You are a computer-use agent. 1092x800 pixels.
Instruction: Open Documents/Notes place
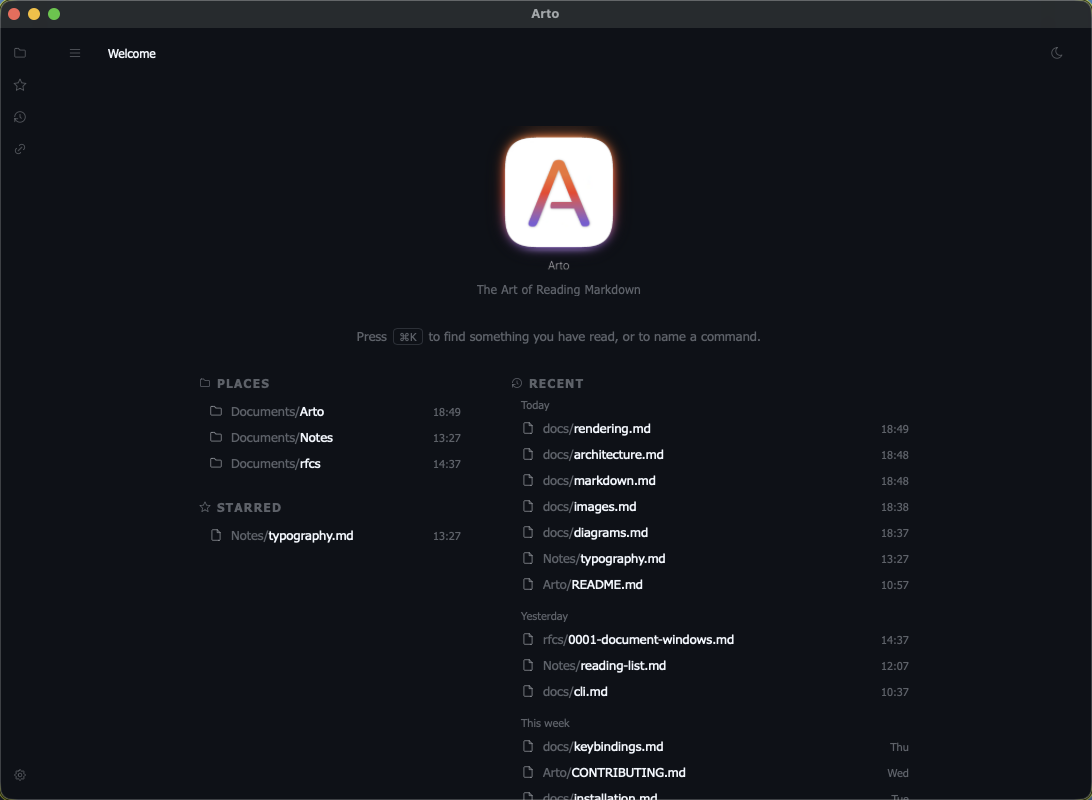(x=335, y=437)
